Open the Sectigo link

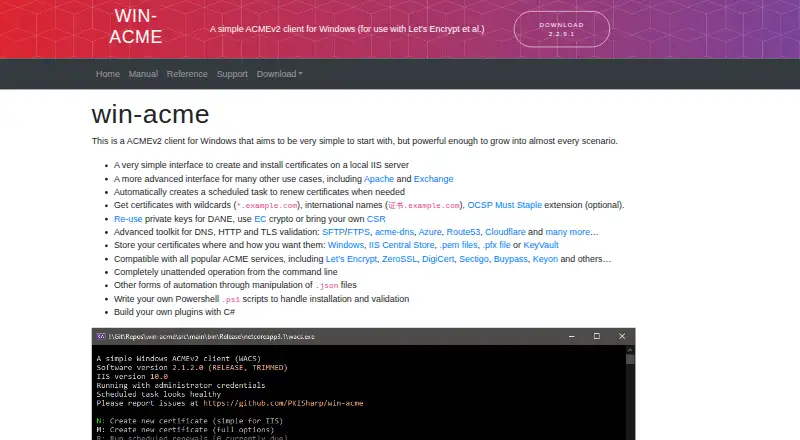pyautogui.click(x=474, y=259)
